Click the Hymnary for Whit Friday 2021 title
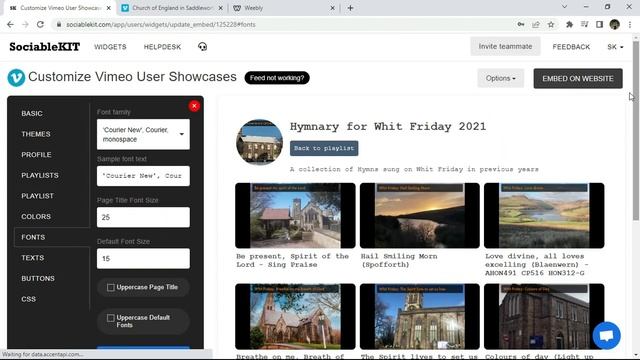This screenshot has height=360, width=640. (388, 127)
